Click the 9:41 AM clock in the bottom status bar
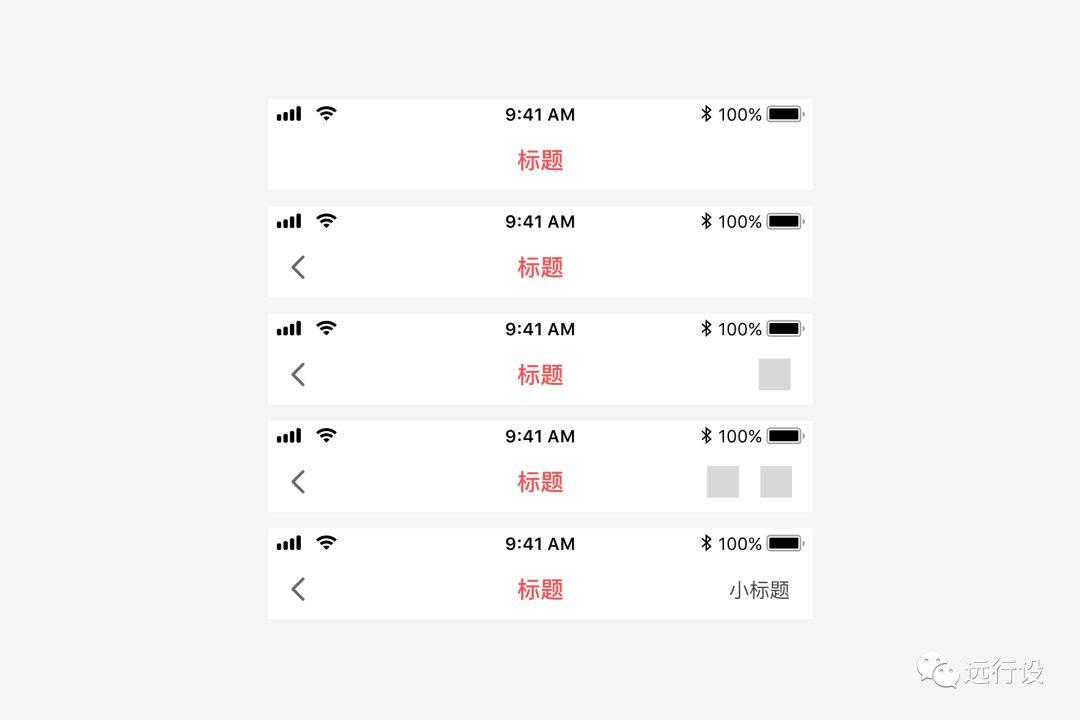 (540, 544)
